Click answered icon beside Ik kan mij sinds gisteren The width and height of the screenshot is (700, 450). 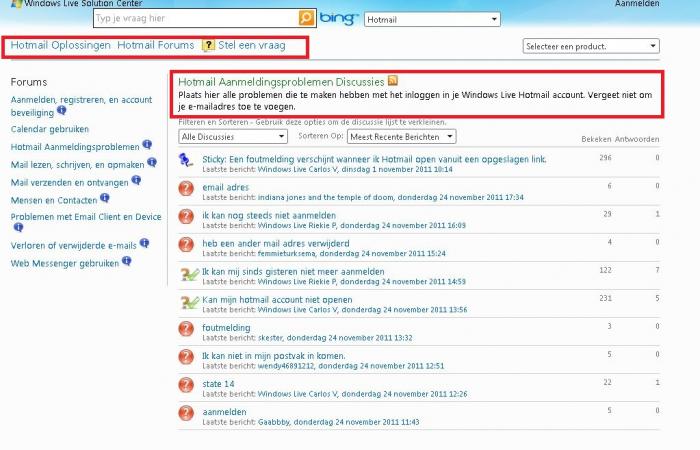(189, 274)
